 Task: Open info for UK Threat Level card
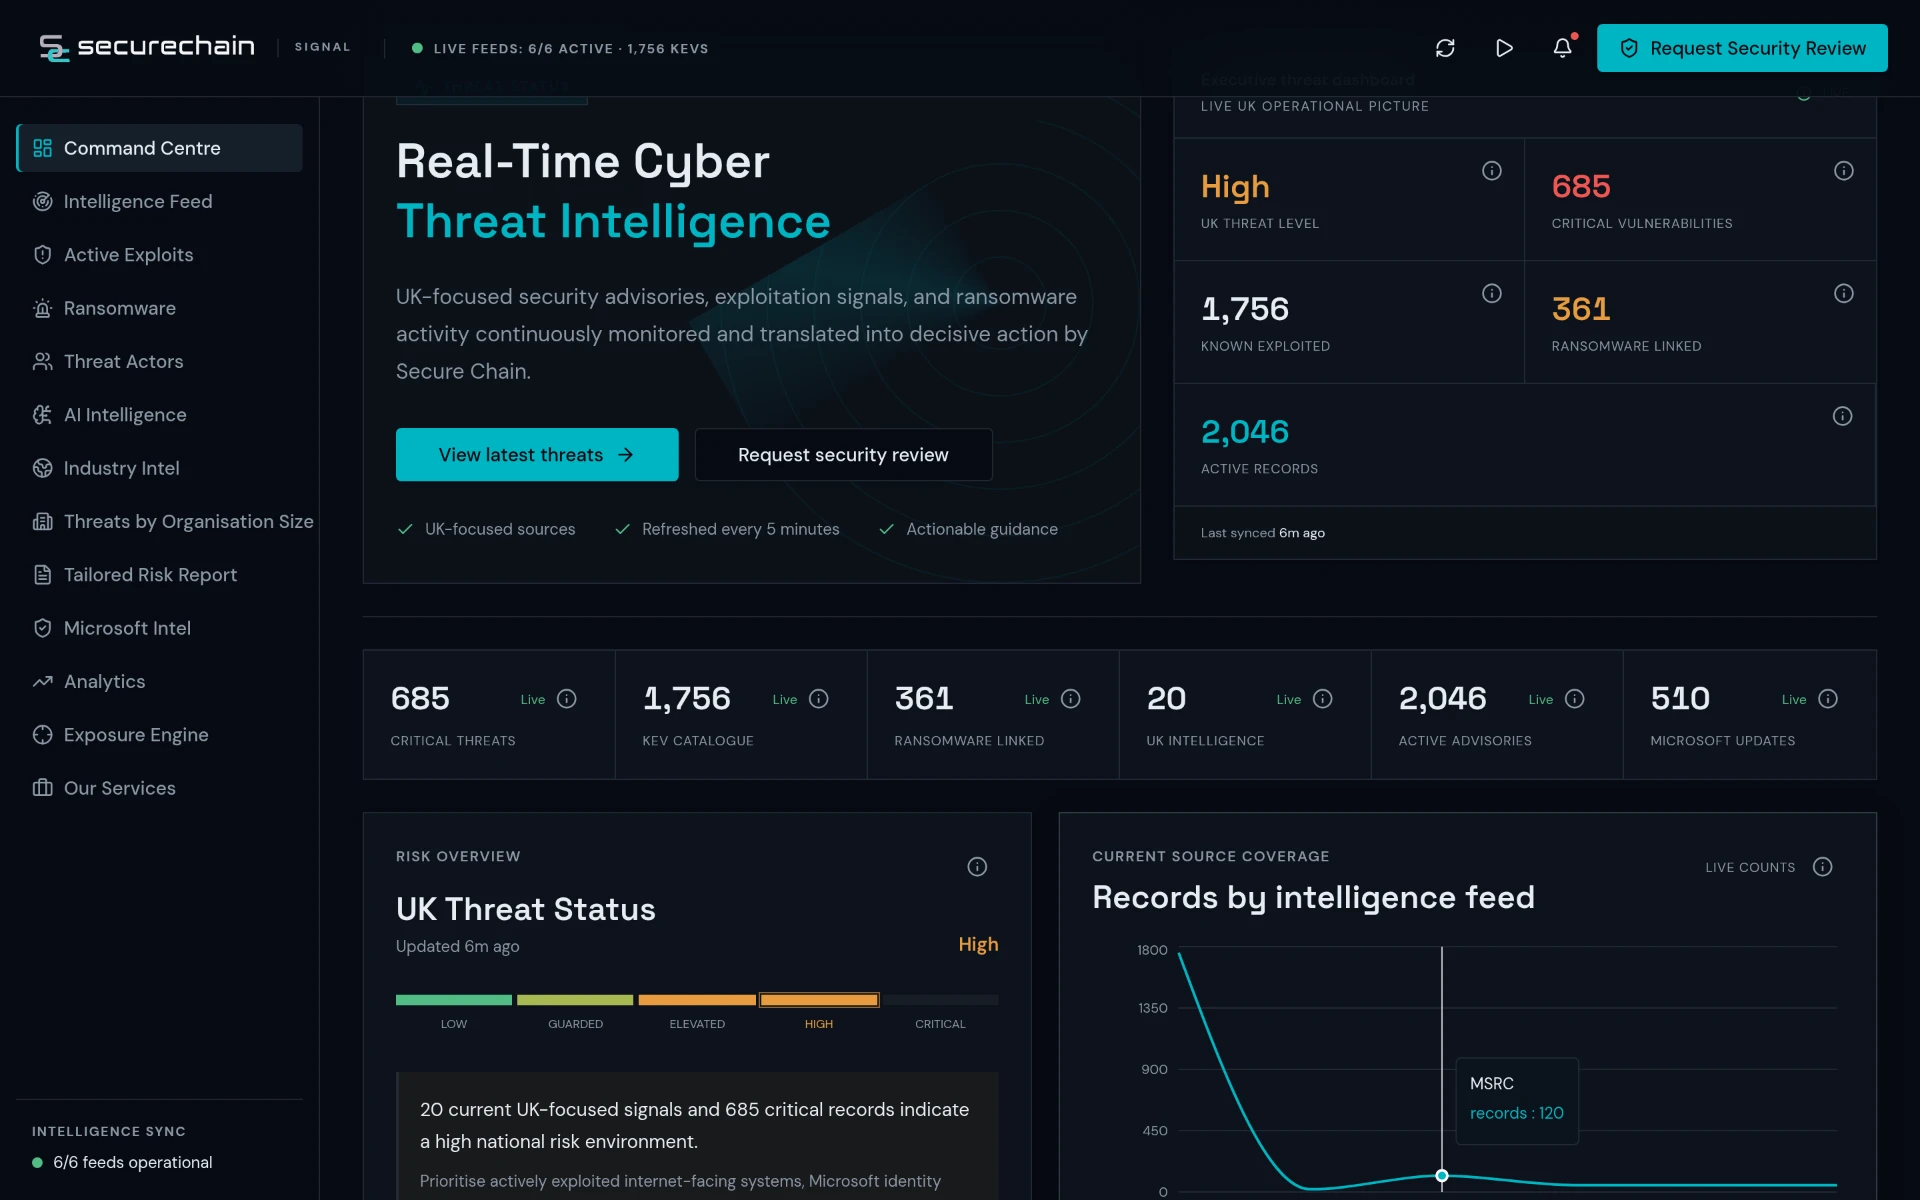[x=1492, y=171]
